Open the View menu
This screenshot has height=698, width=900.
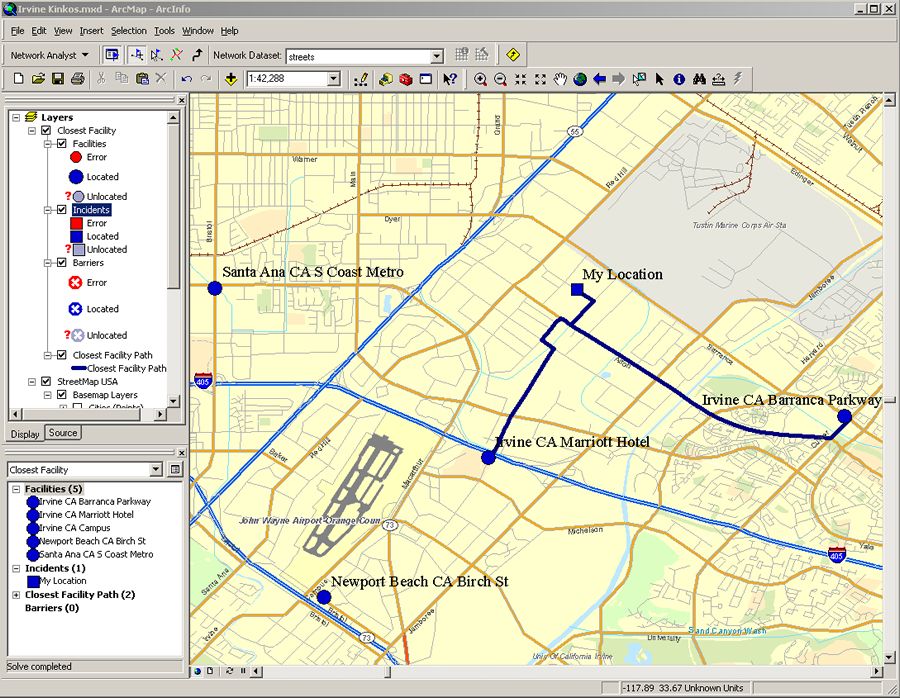(x=63, y=30)
